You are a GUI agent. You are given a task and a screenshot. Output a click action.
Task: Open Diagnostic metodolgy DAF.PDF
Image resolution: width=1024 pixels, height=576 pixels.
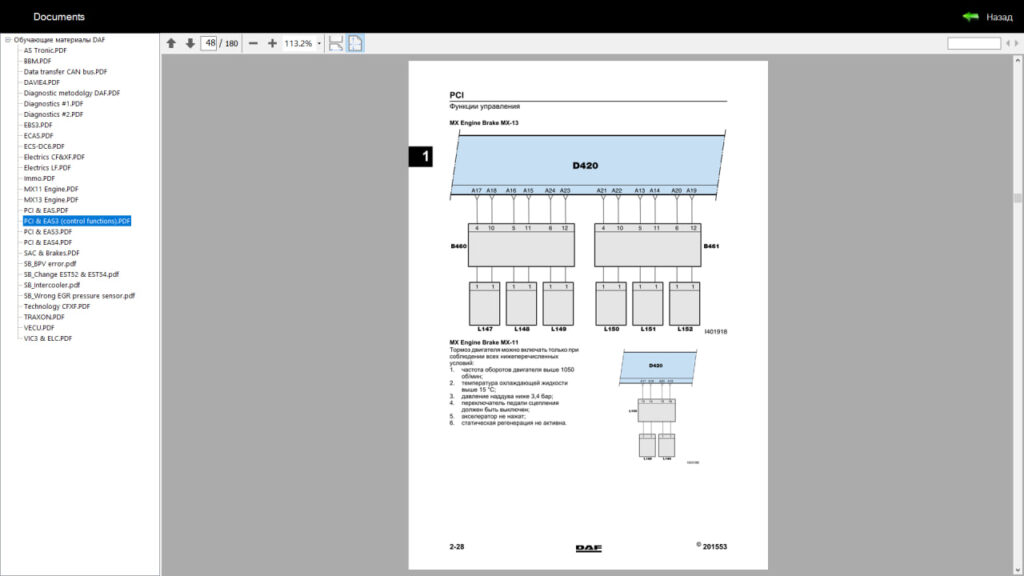click(72, 93)
